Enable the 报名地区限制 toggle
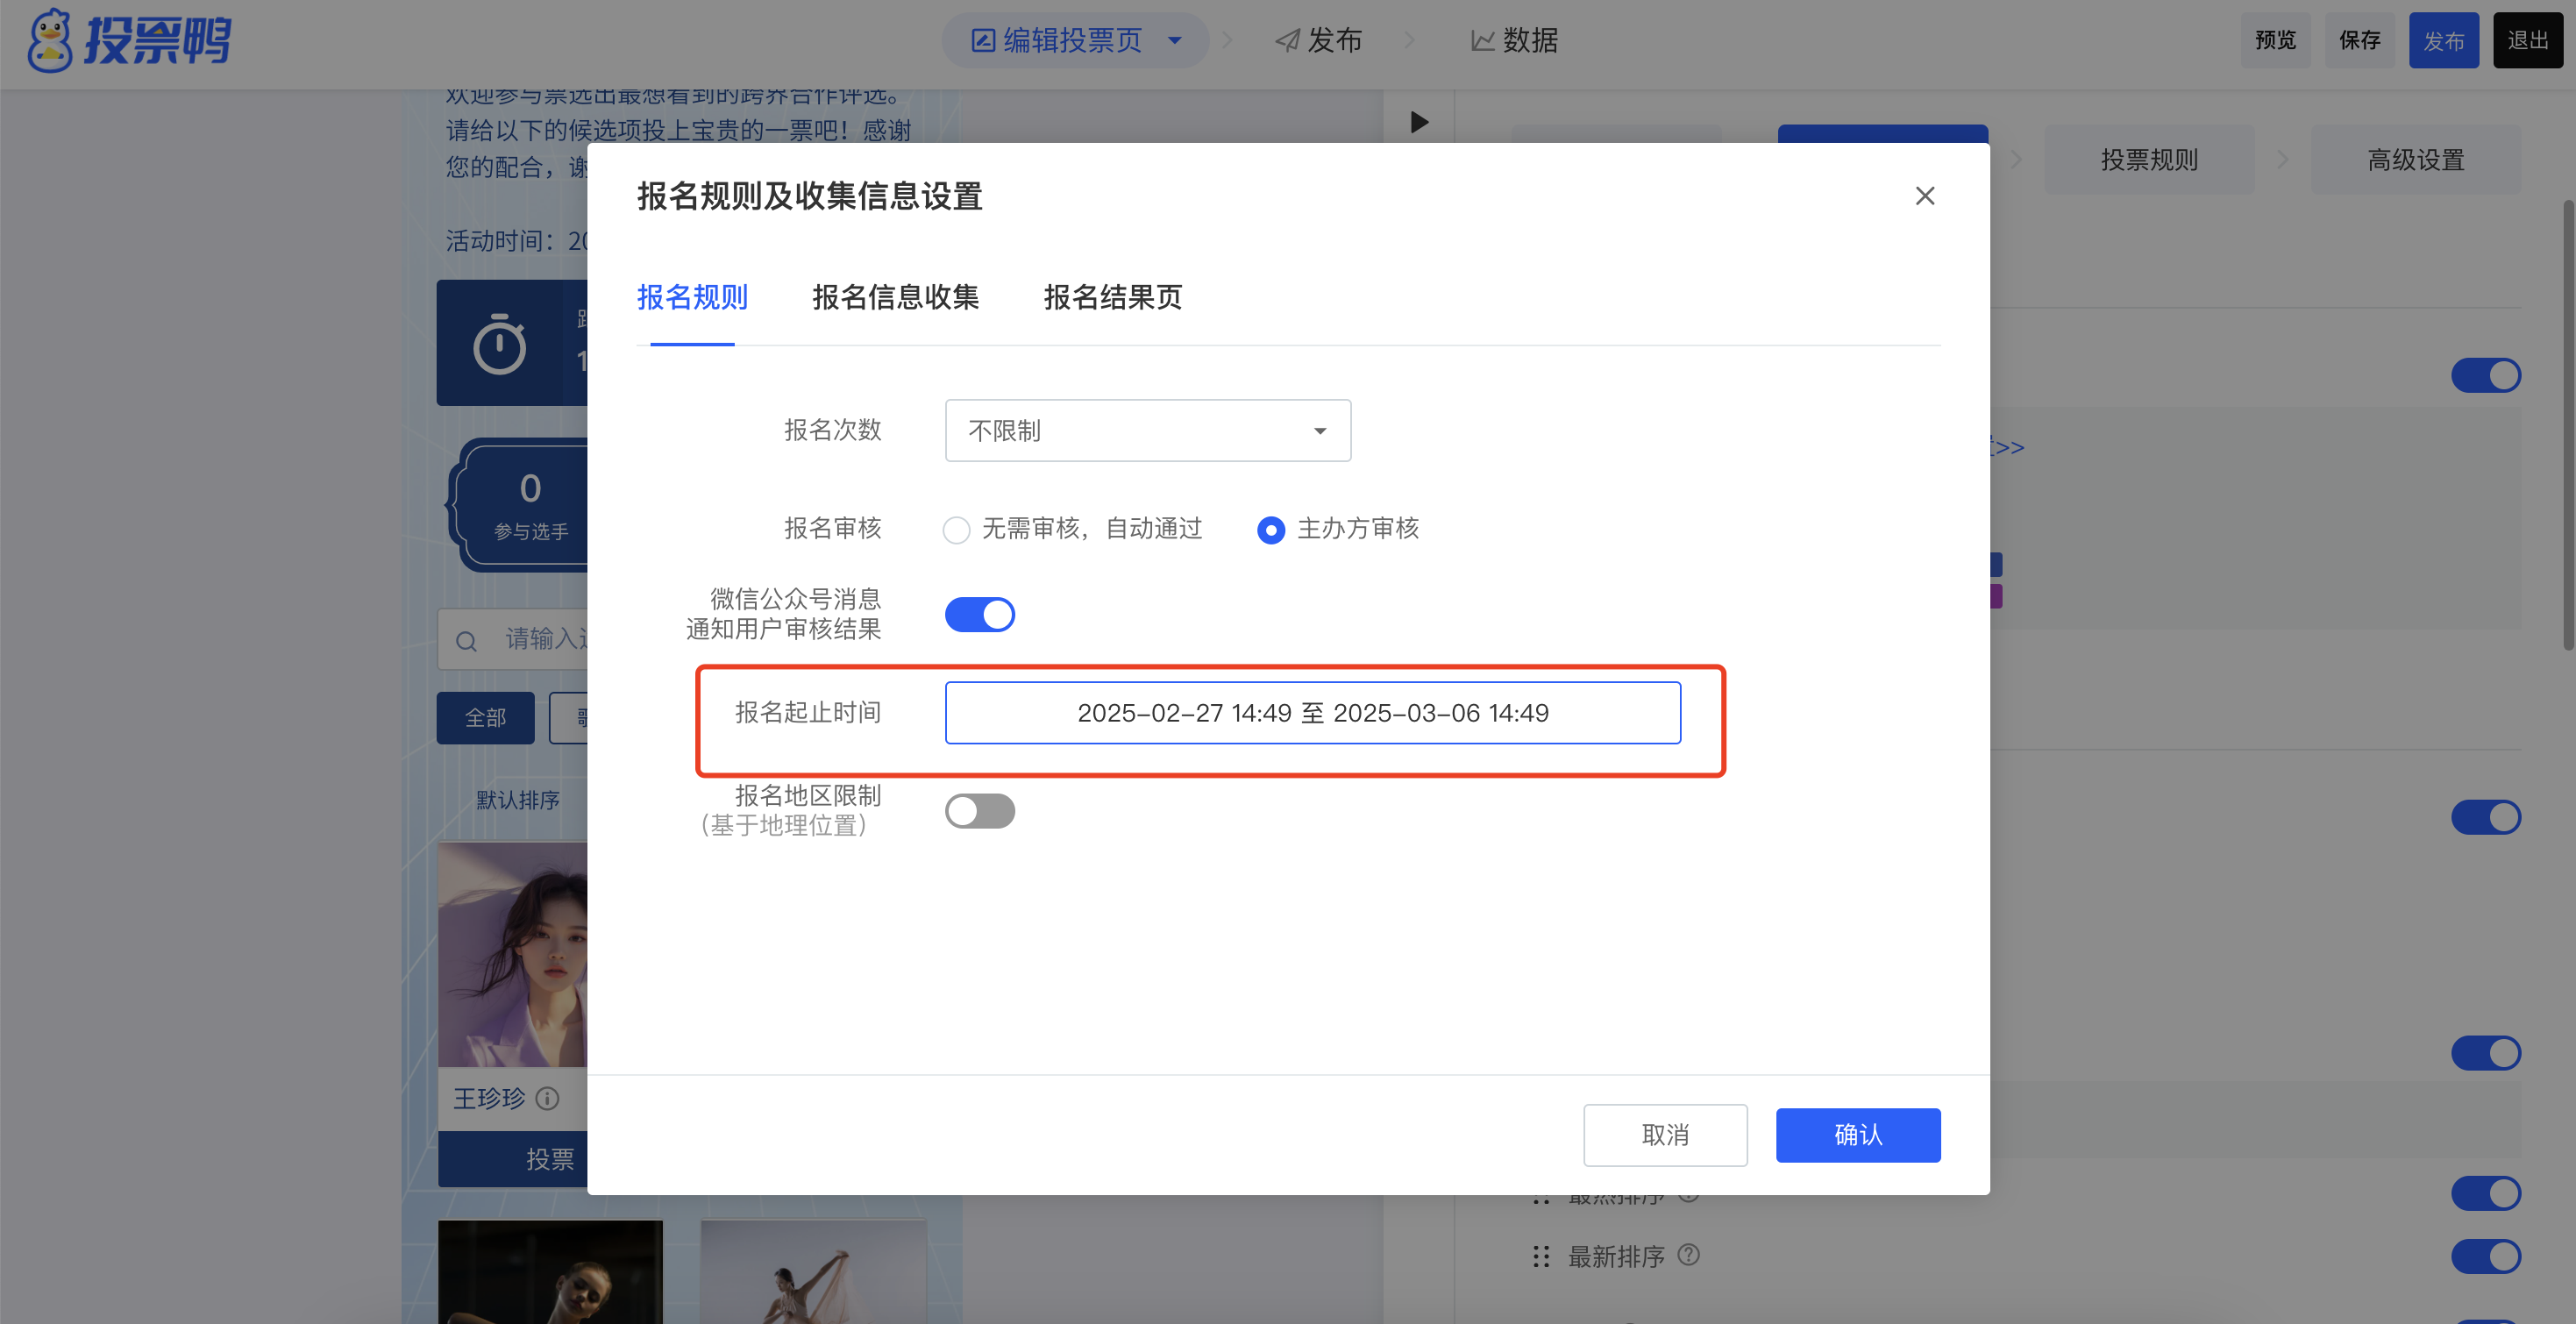The image size is (2576, 1324). point(979,811)
